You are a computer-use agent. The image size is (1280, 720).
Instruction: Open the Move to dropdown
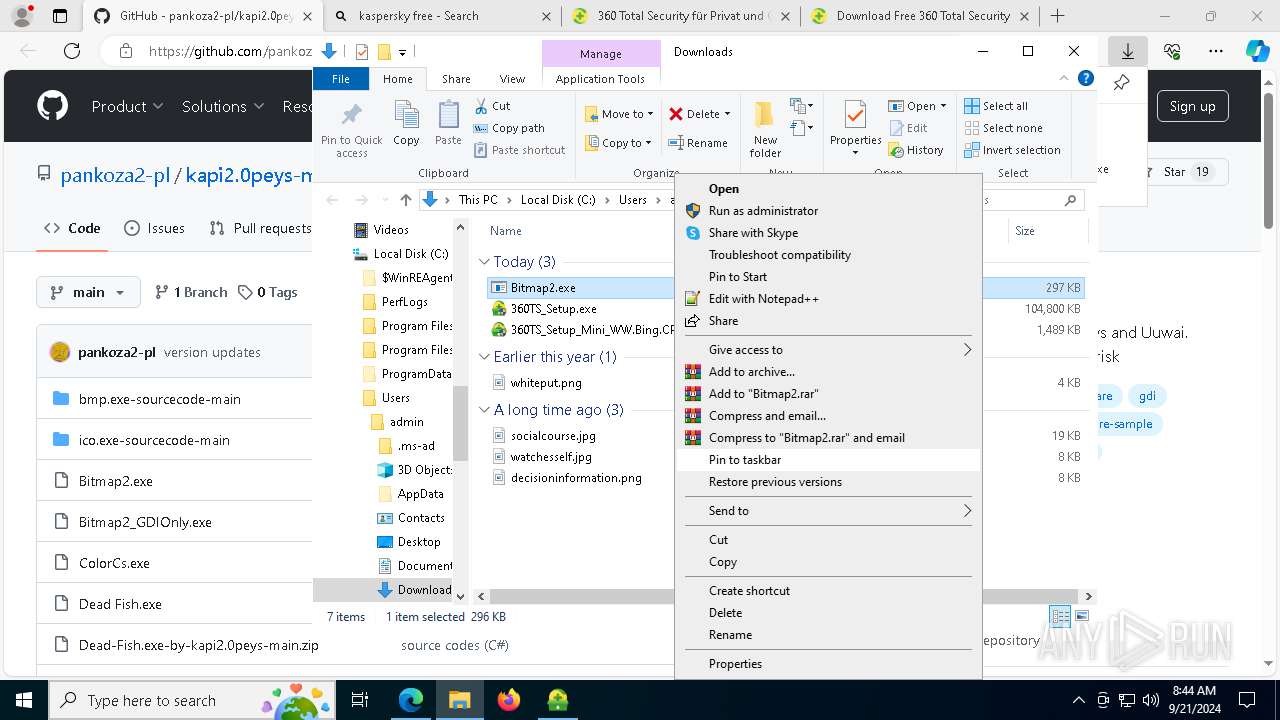click(619, 114)
